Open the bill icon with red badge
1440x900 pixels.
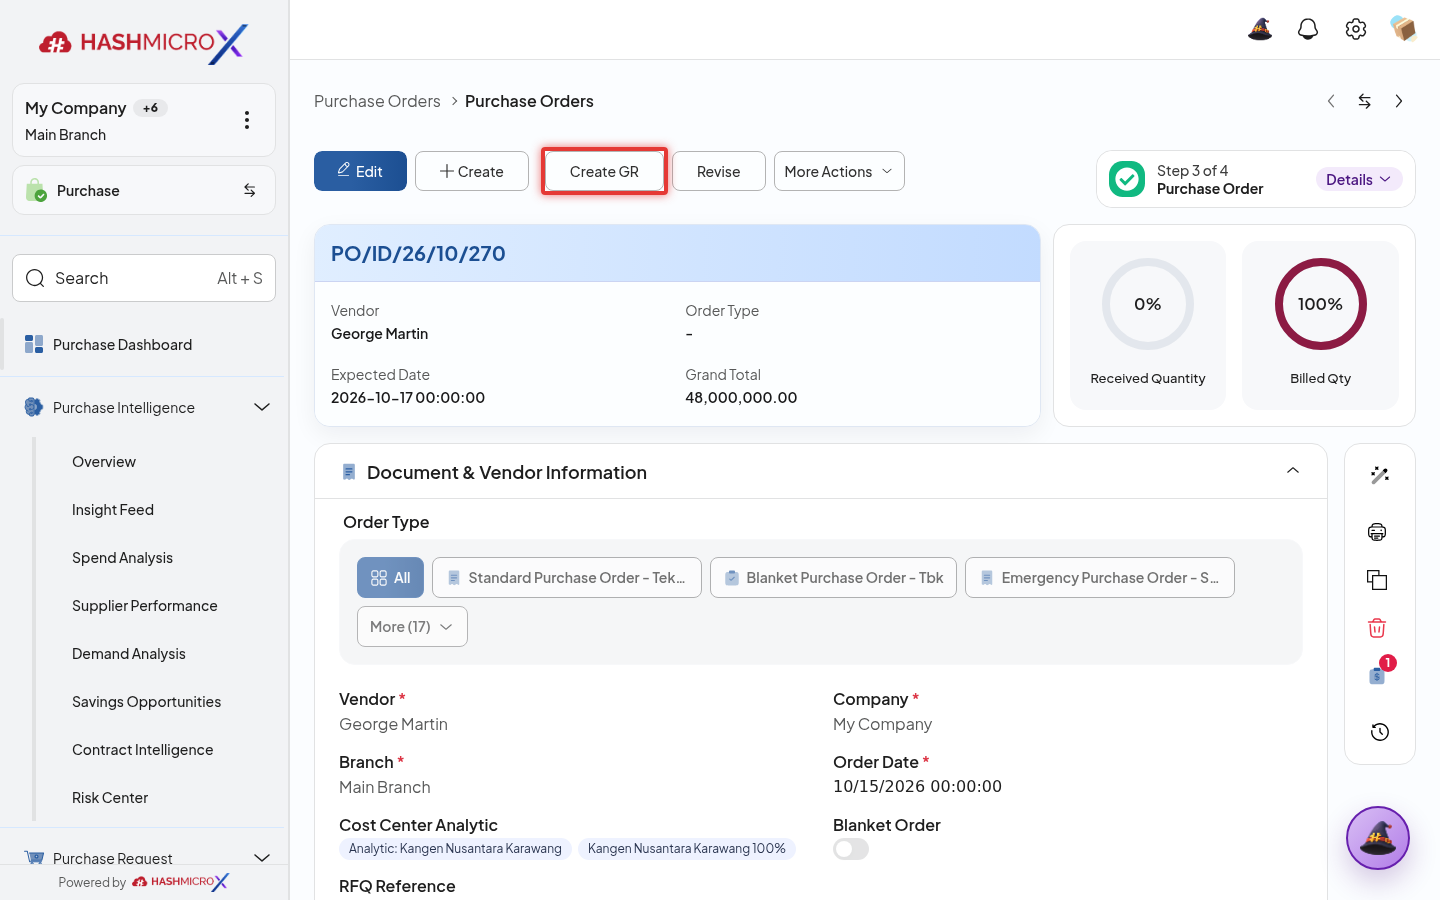[x=1379, y=673]
